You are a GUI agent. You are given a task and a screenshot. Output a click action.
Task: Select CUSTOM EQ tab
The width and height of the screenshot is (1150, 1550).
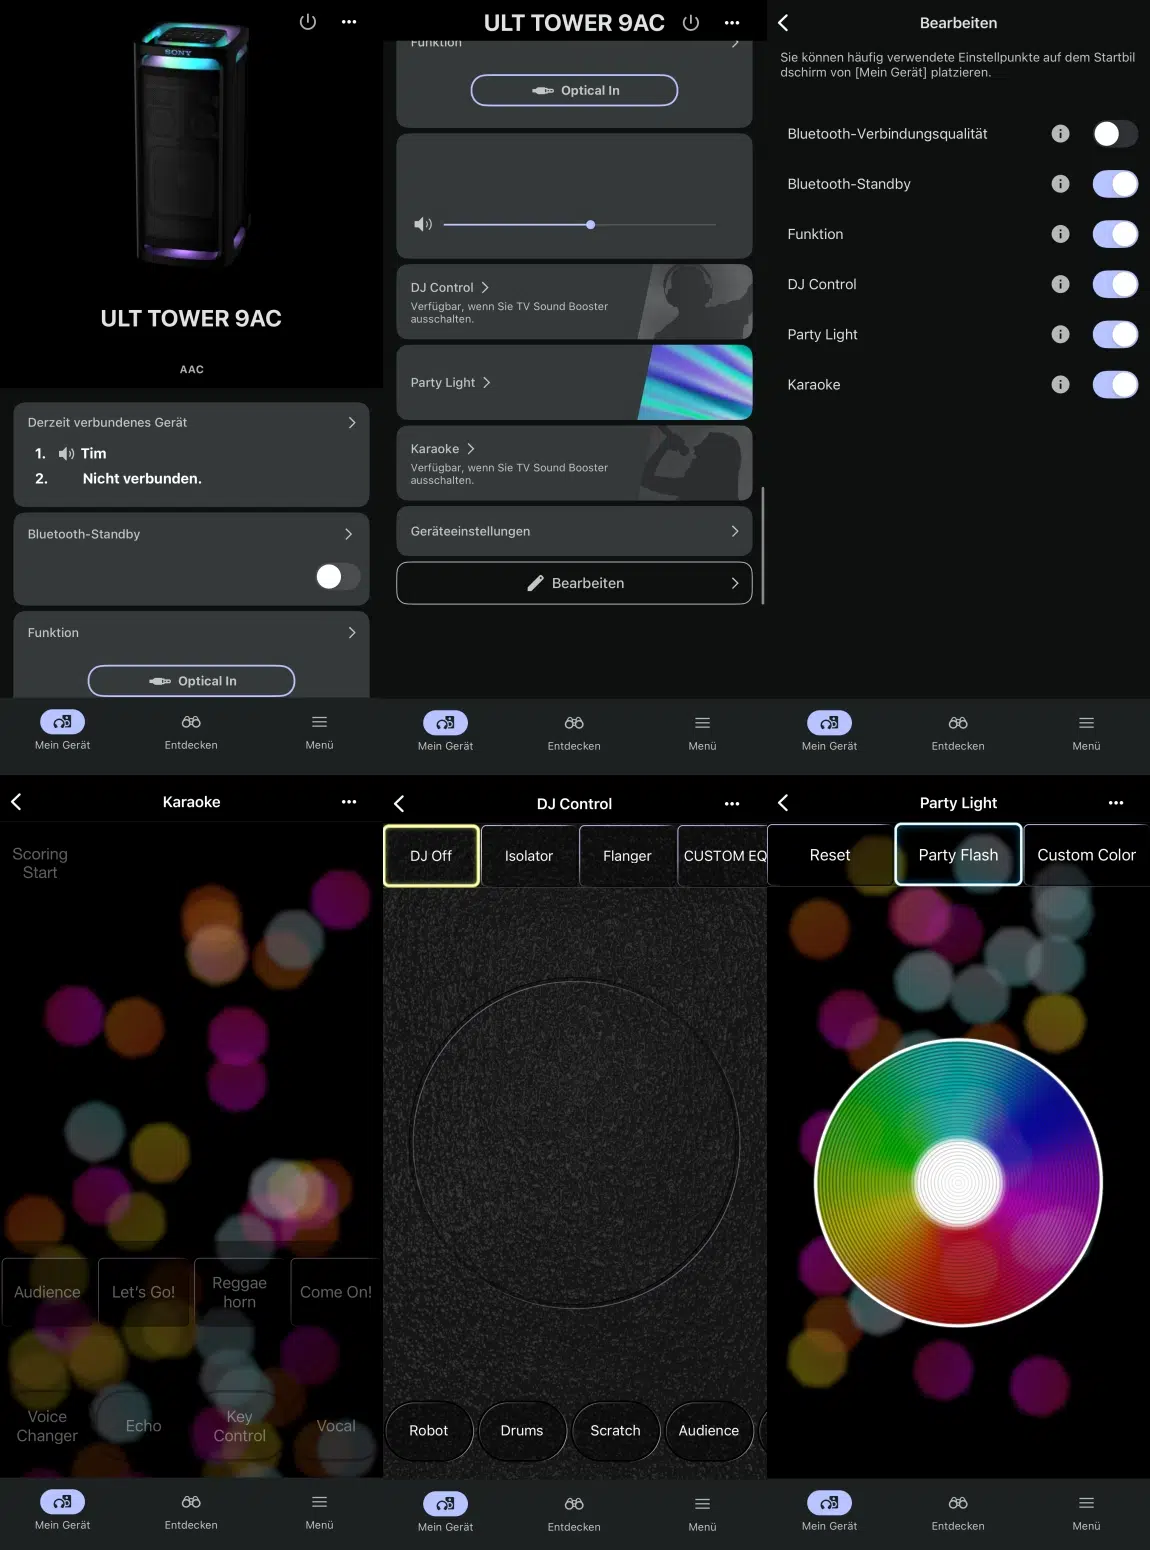pyautogui.click(x=723, y=856)
